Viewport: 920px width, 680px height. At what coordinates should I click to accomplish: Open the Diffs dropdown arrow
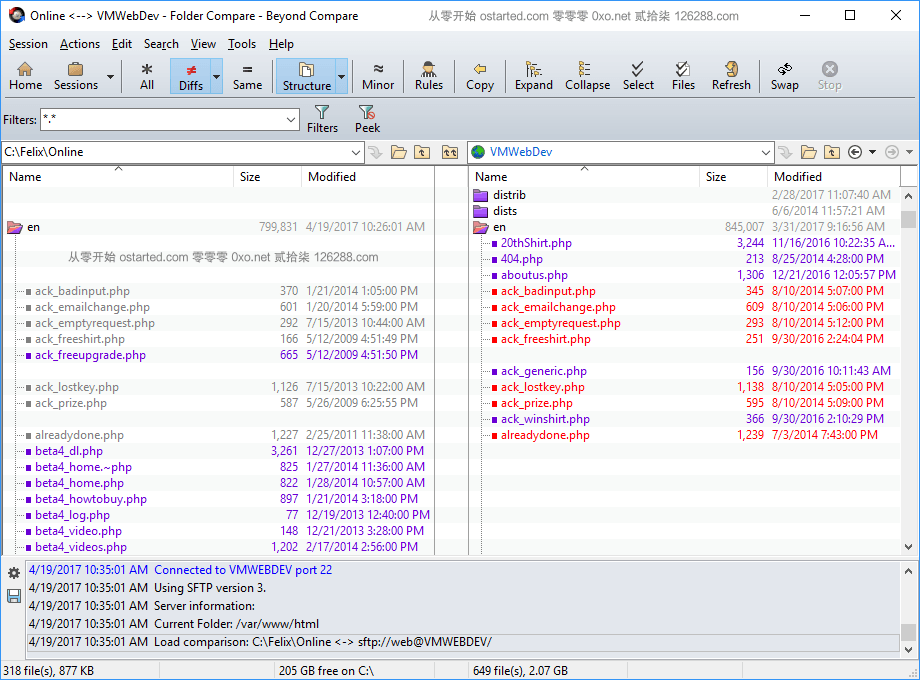pos(217,76)
